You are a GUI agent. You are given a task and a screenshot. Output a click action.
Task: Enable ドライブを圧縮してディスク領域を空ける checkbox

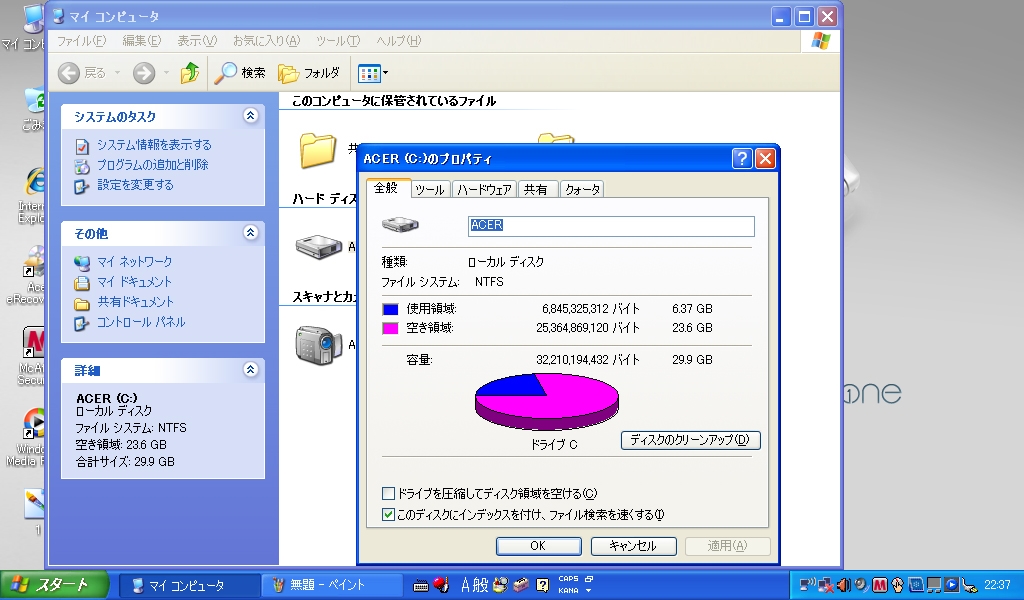(389, 494)
